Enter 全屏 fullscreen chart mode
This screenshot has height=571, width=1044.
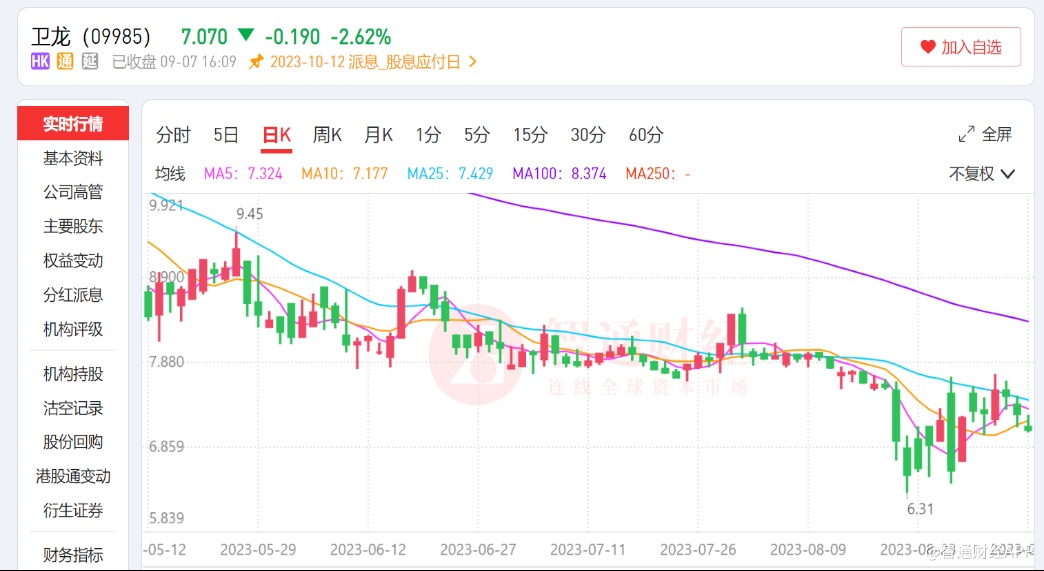coord(985,134)
